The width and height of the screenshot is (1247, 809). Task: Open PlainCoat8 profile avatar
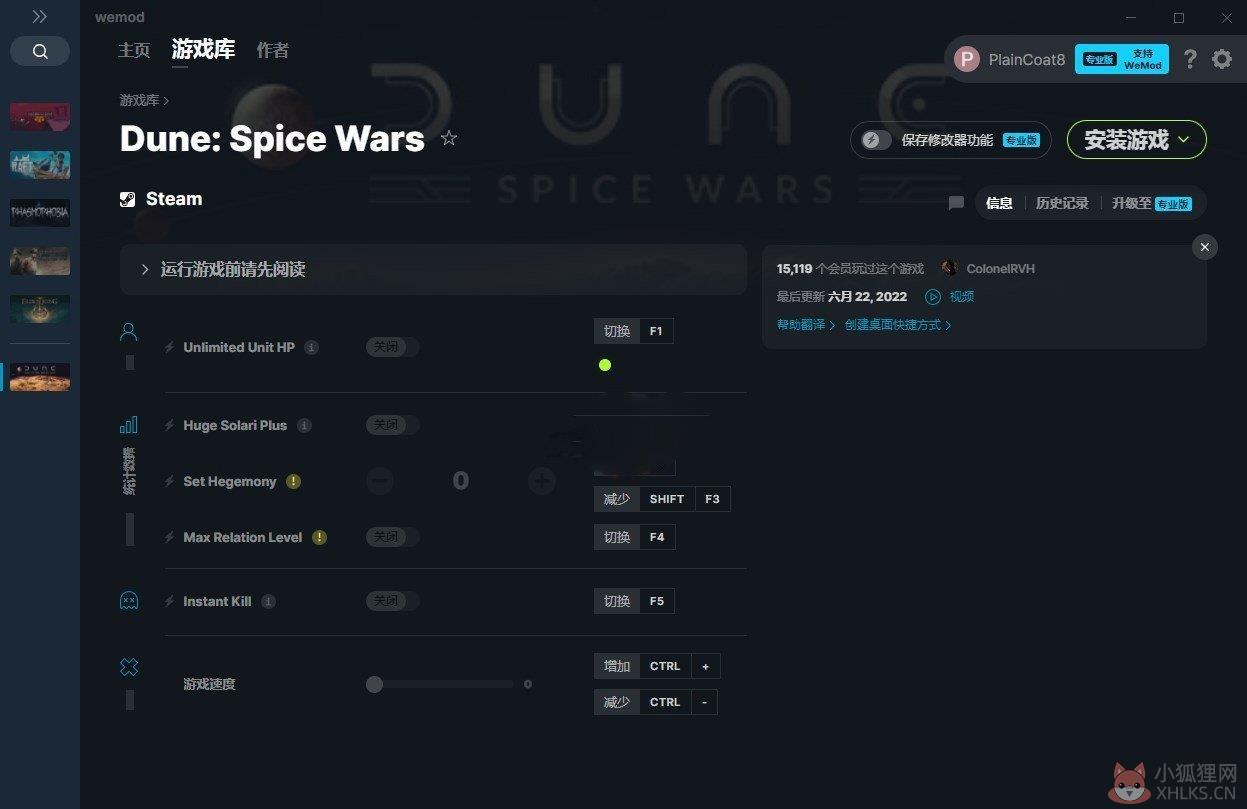tap(966, 59)
